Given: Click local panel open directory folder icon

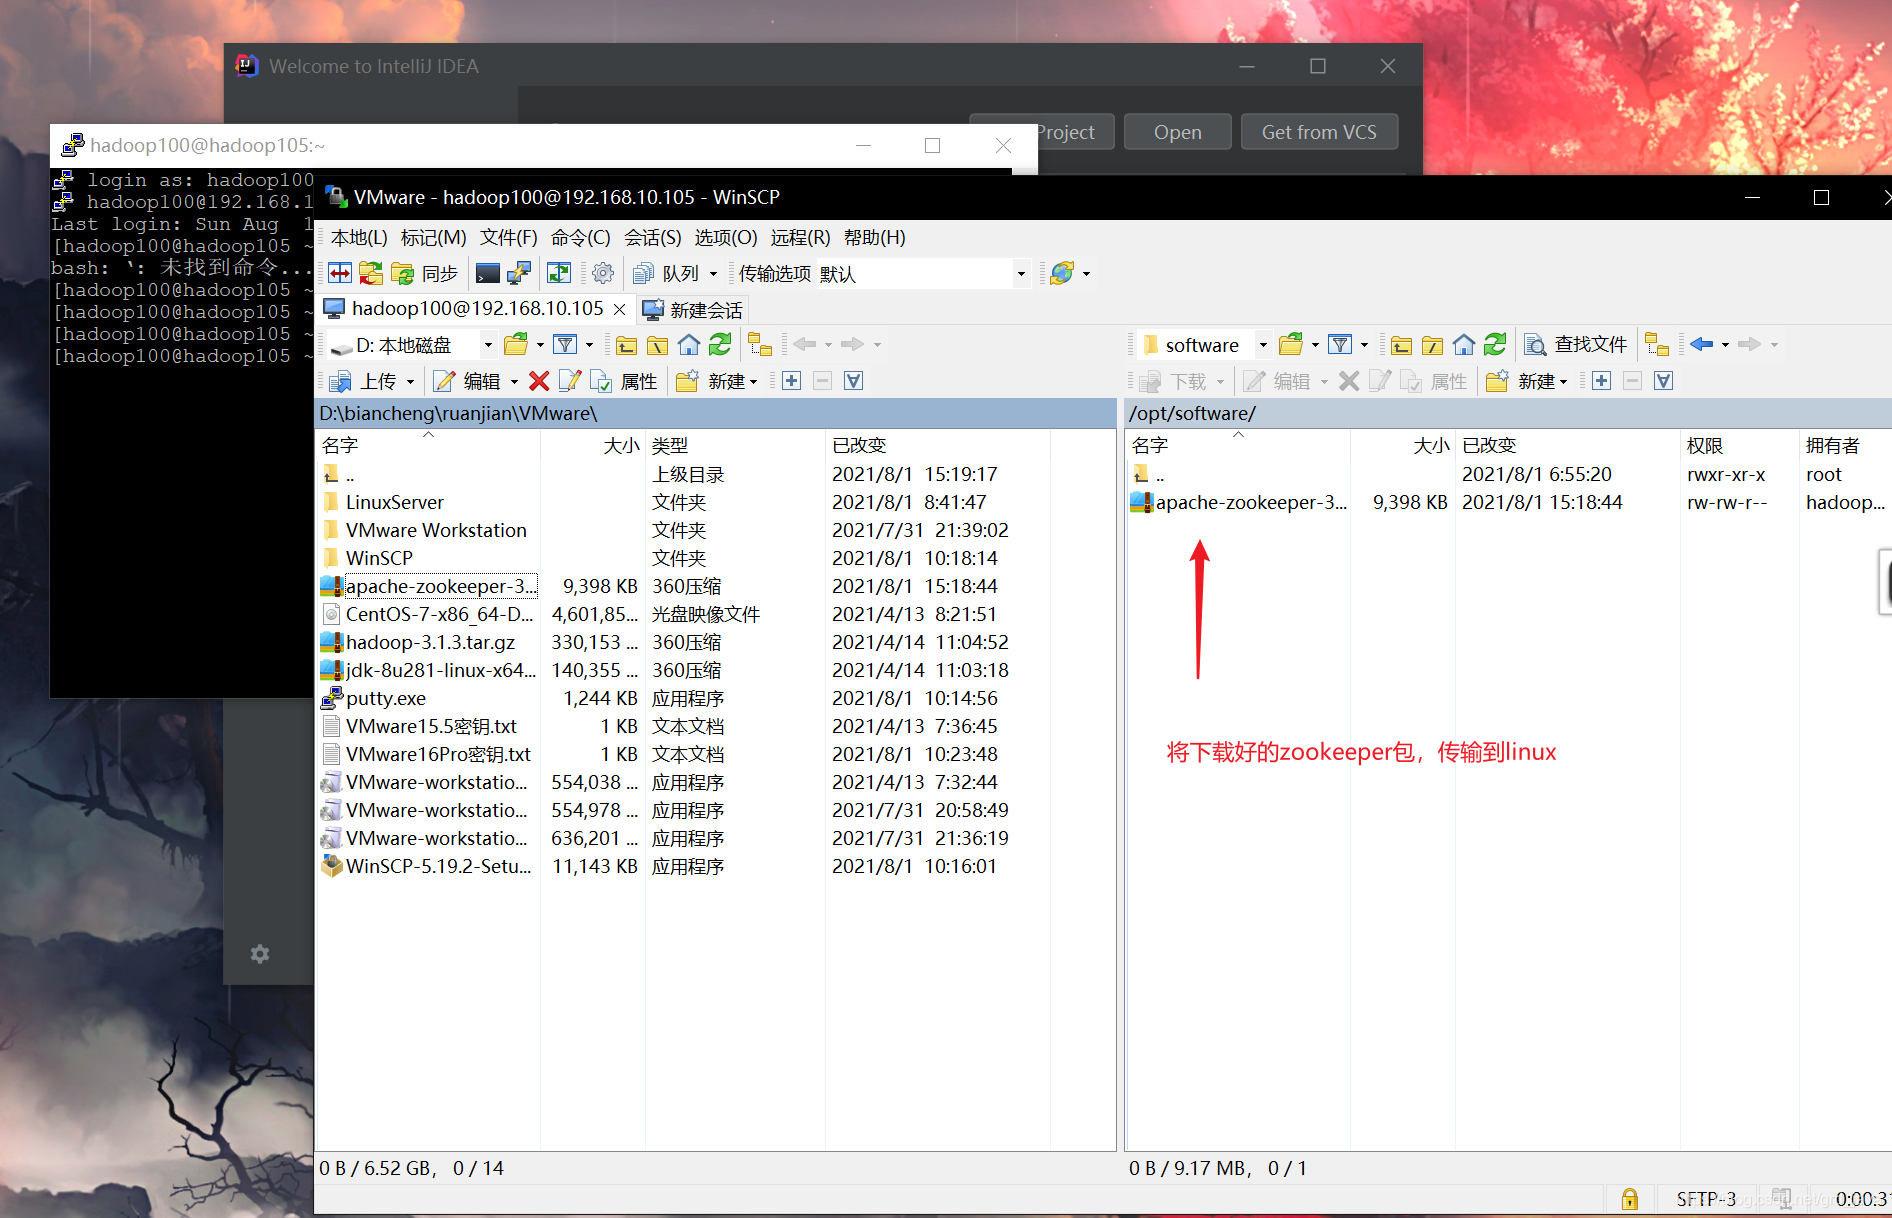Looking at the screenshot, I should coord(516,345).
